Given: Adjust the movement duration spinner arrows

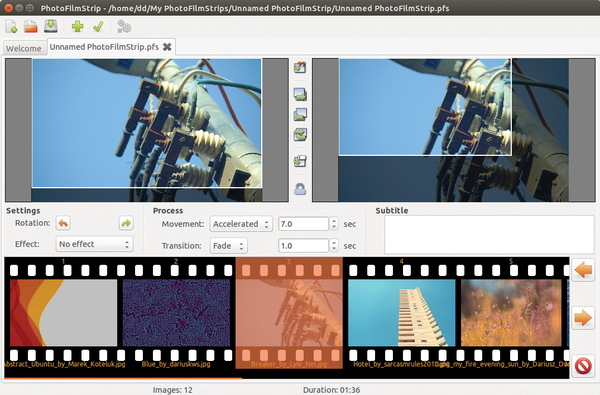Looking at the screenshot, I should pos(334,224).
